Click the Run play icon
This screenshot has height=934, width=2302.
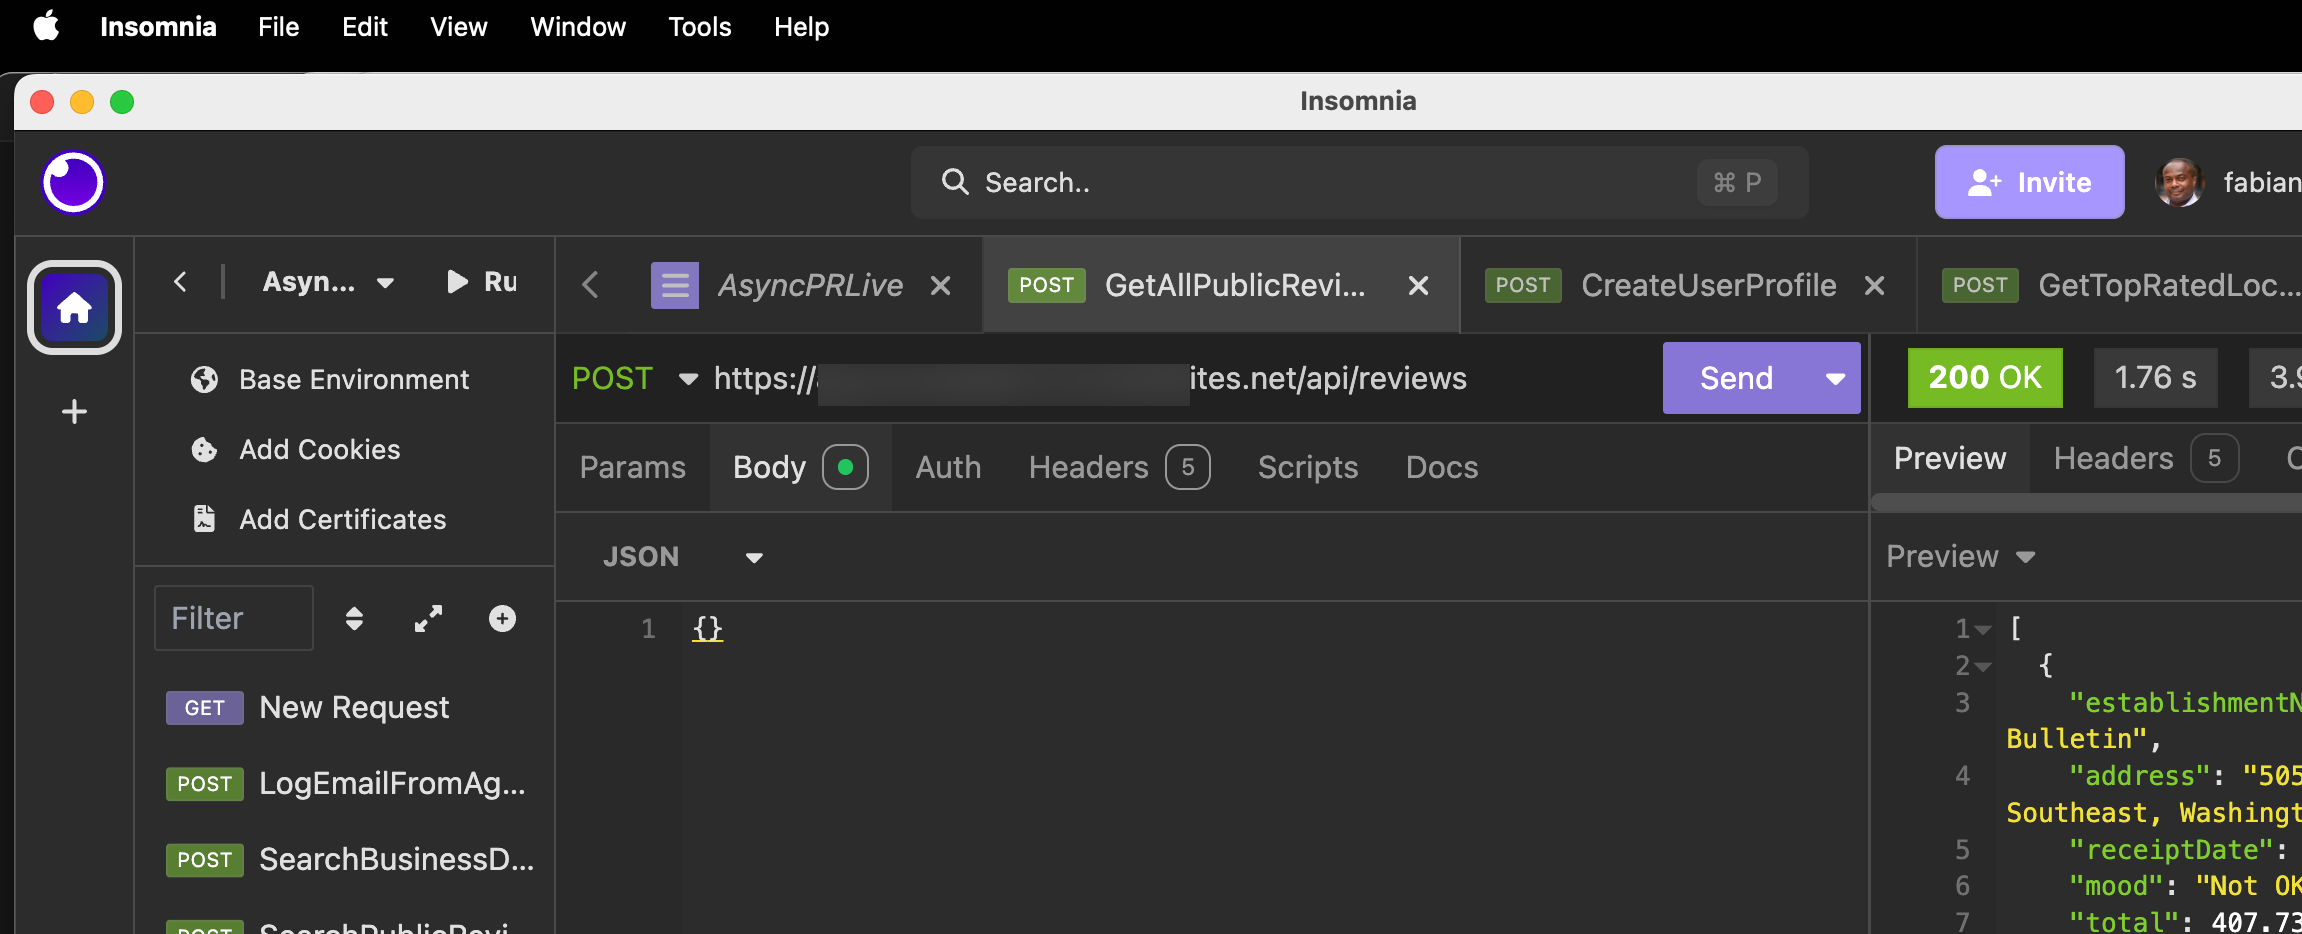coord(457,282)
